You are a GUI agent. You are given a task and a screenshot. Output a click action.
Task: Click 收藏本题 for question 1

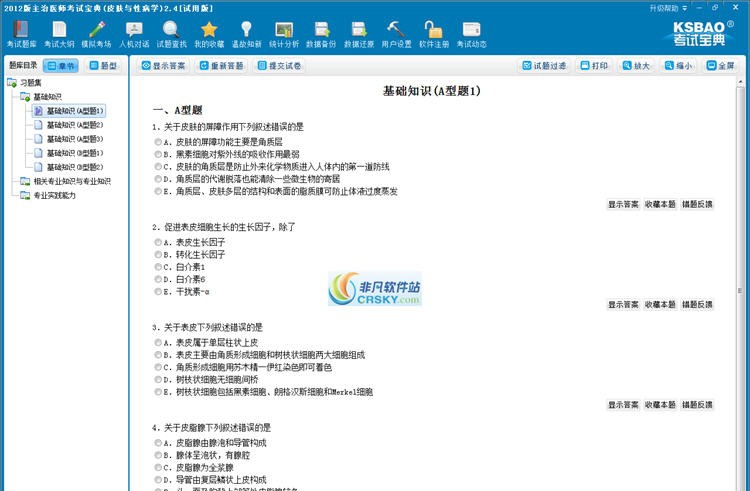660,204
